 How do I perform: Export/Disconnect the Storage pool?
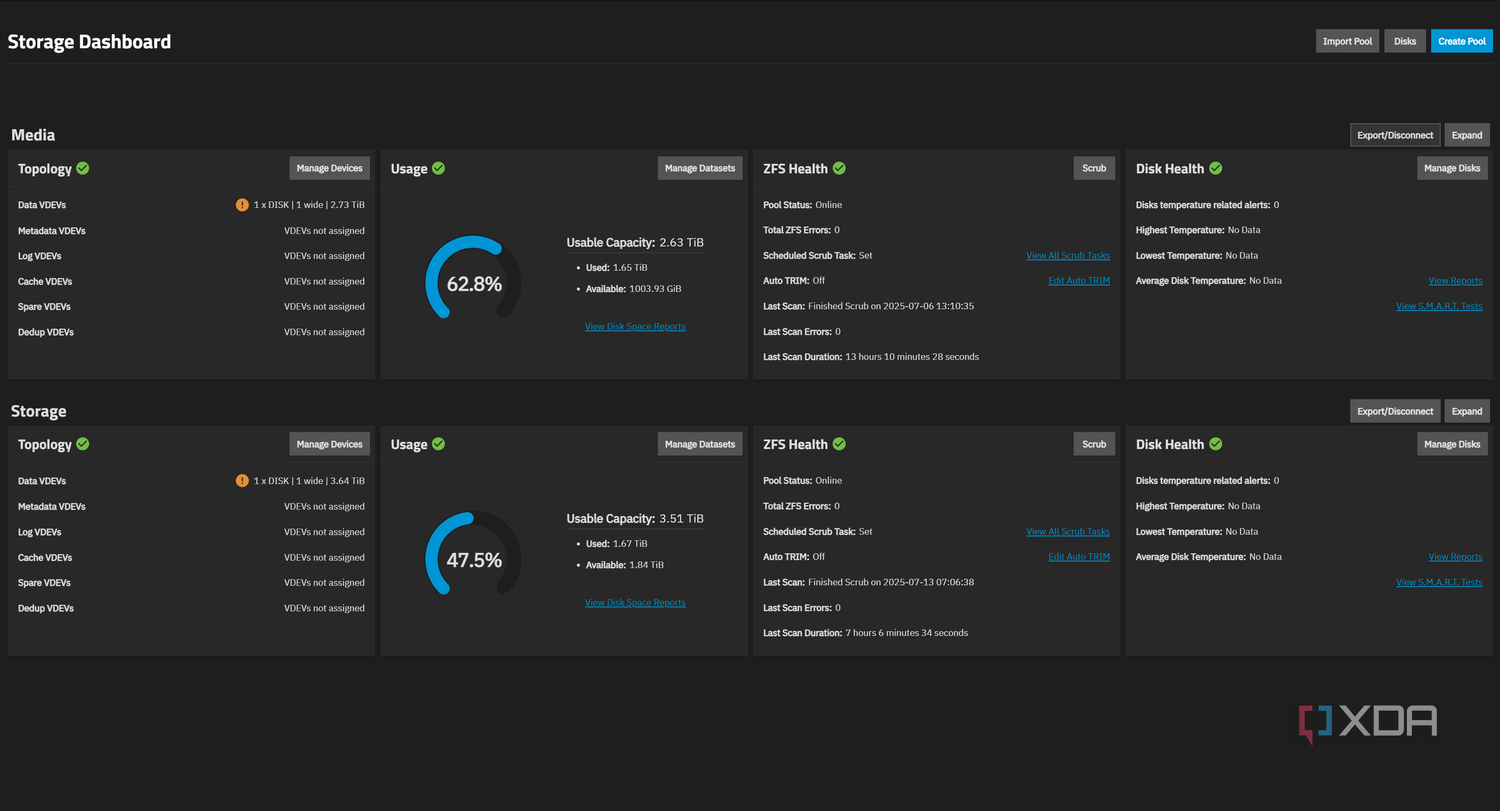click(x=1395, y=411)
